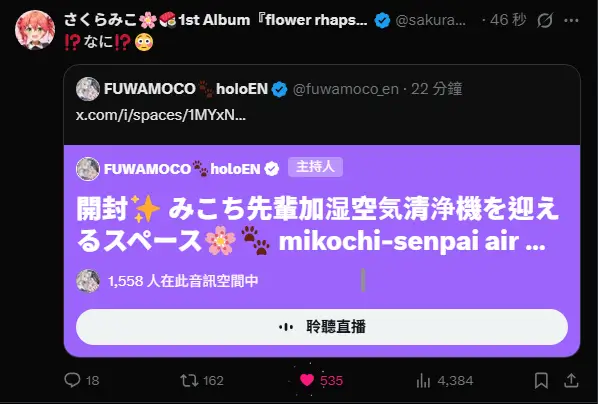Open the 46 秒 post timestamp
Image resolution: width=598 pixels, height=404 pixels.
tap(508, 20)
